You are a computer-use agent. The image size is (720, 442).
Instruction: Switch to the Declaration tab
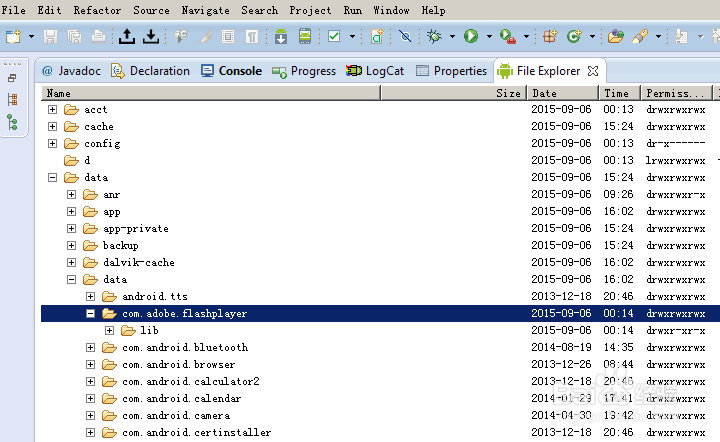pos(151,71)
